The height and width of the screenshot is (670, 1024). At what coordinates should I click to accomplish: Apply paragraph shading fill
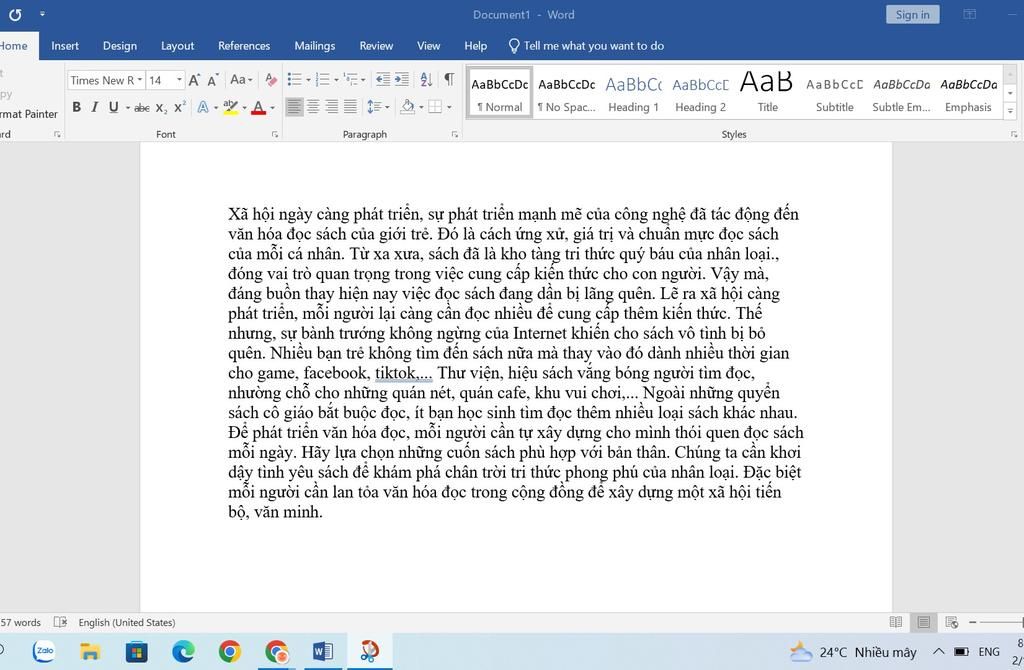coord(407,107)
